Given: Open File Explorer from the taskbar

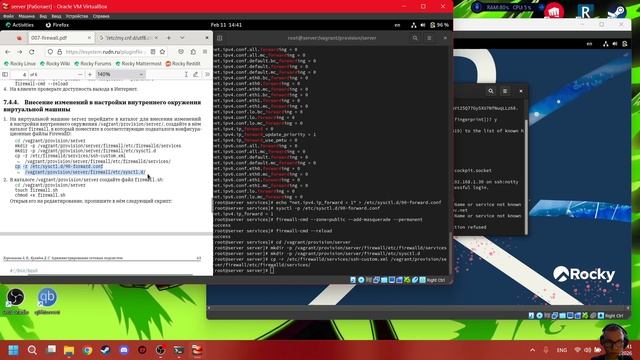Looking at the screenshot, I should [x=69, y=350].
